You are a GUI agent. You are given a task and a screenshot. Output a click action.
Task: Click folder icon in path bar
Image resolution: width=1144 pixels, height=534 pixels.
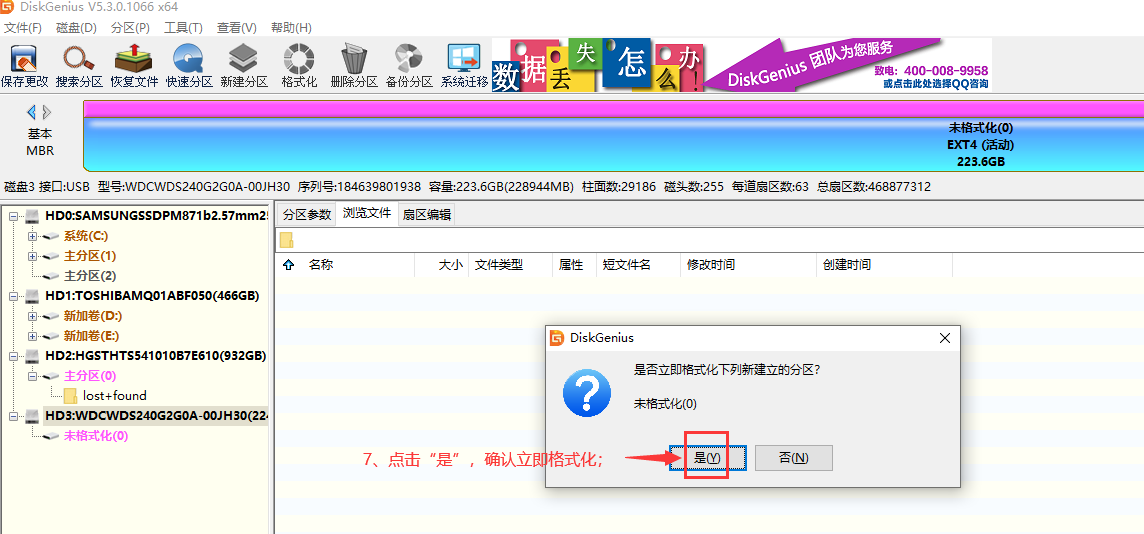[287, 240]
